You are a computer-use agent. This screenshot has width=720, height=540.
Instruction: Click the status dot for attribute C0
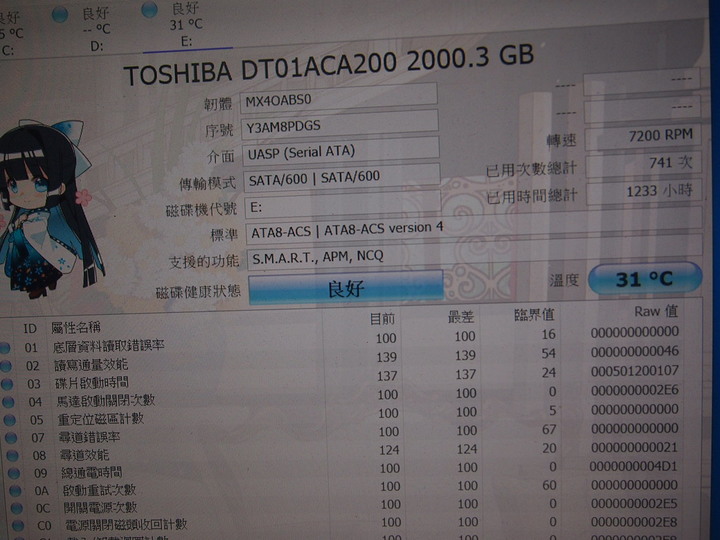[x=18, y=525]
